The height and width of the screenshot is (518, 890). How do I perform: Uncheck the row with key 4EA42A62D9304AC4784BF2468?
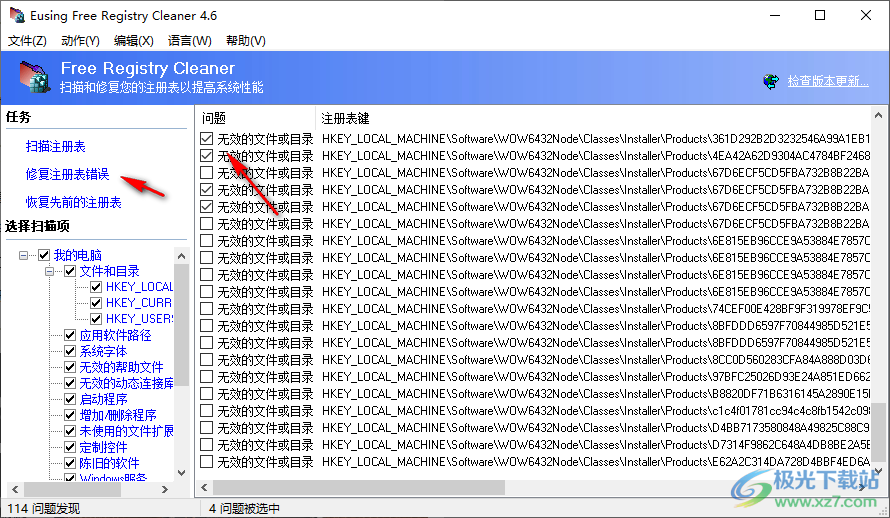point(207,155)
